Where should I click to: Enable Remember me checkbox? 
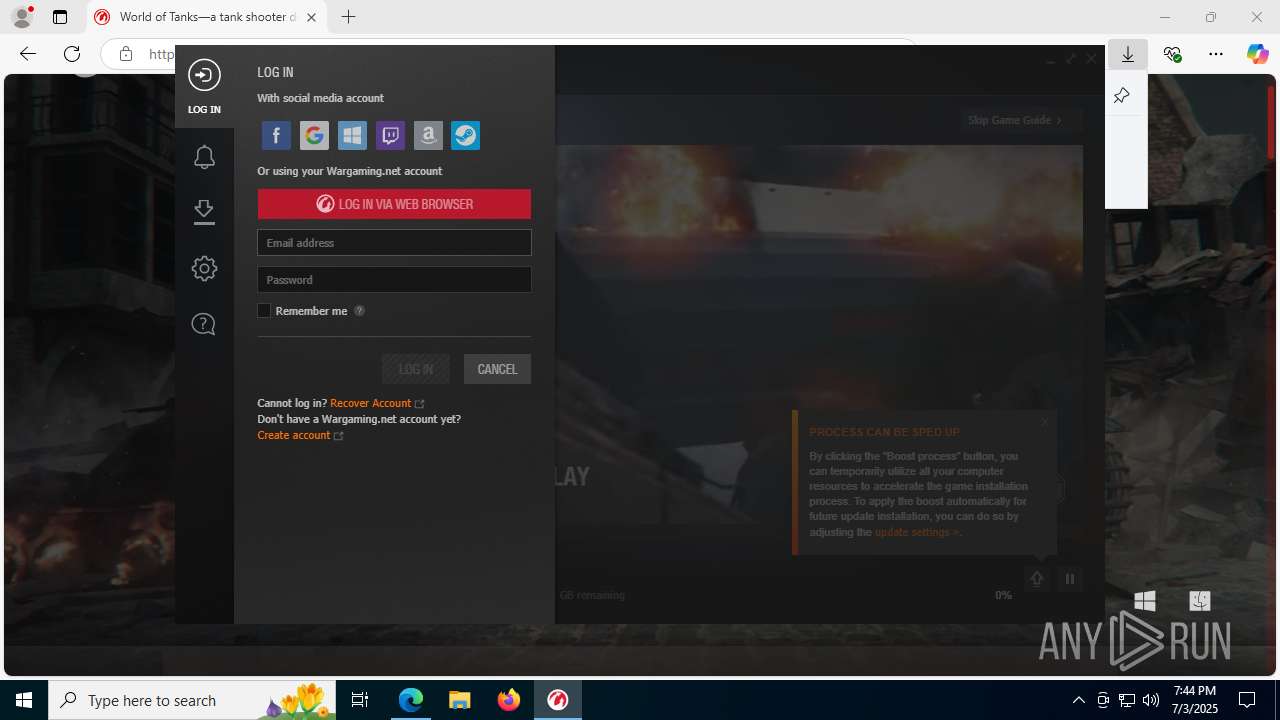tap(264, 311)
